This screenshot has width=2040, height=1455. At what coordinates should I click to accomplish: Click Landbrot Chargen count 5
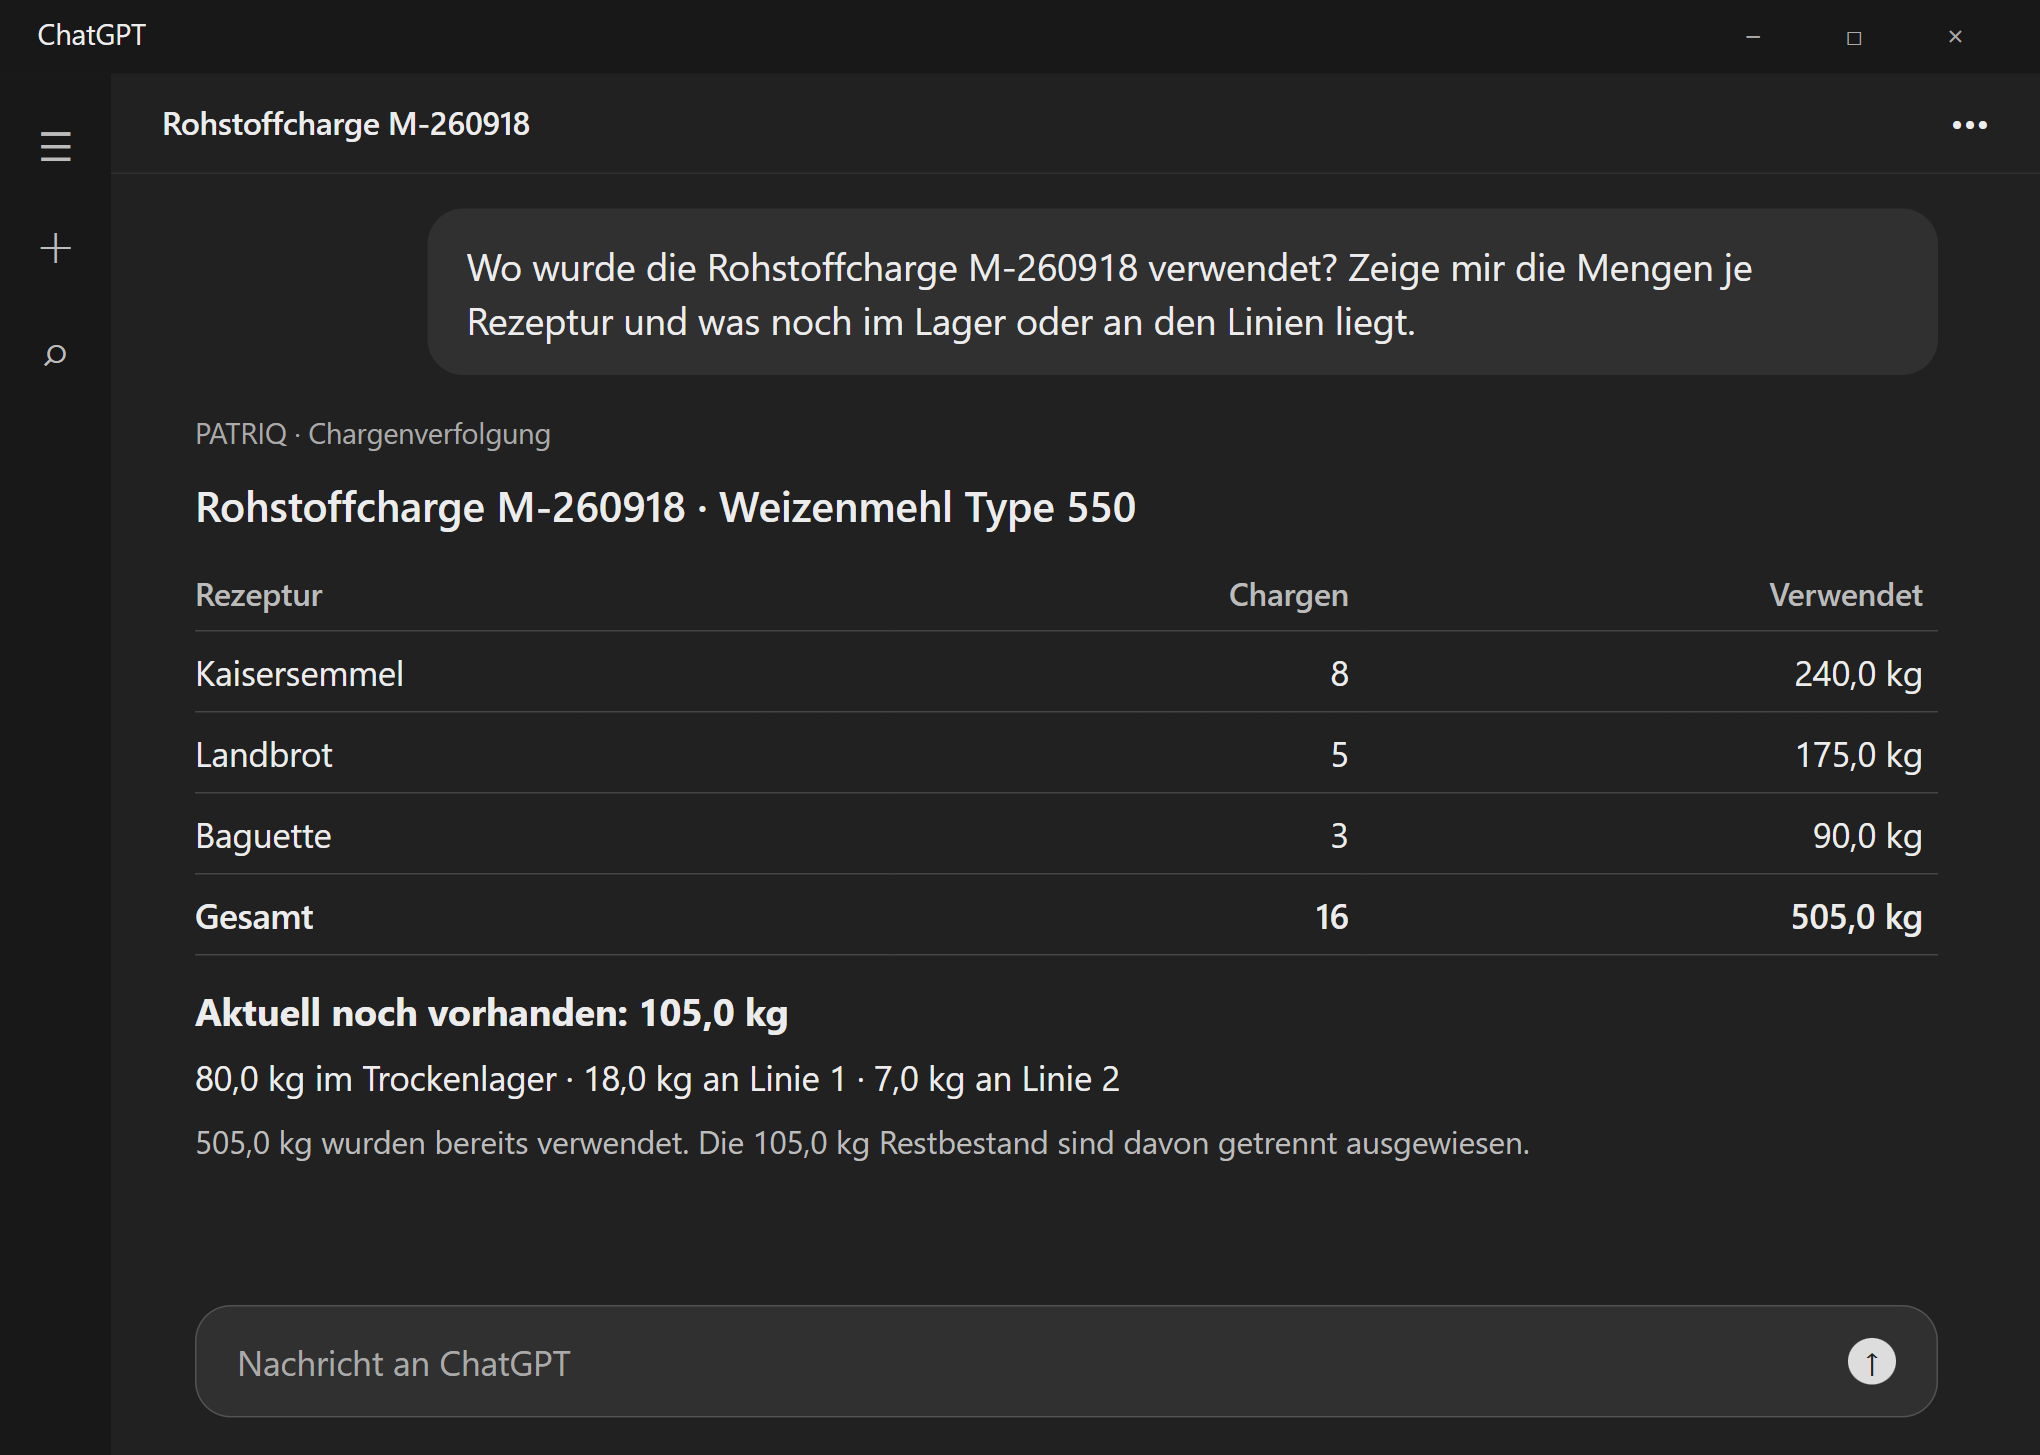pos(1339,755)
